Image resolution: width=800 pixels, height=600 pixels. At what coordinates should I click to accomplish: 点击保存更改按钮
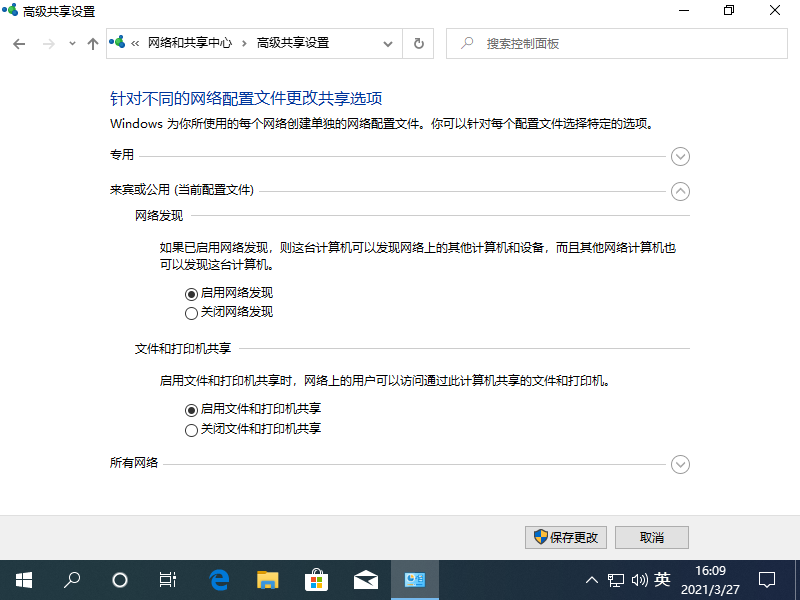565,537
